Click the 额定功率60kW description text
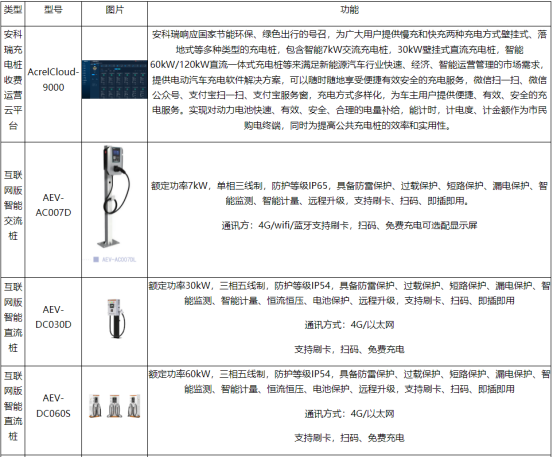Screen dimensions: 554x457 pos(349,381)
